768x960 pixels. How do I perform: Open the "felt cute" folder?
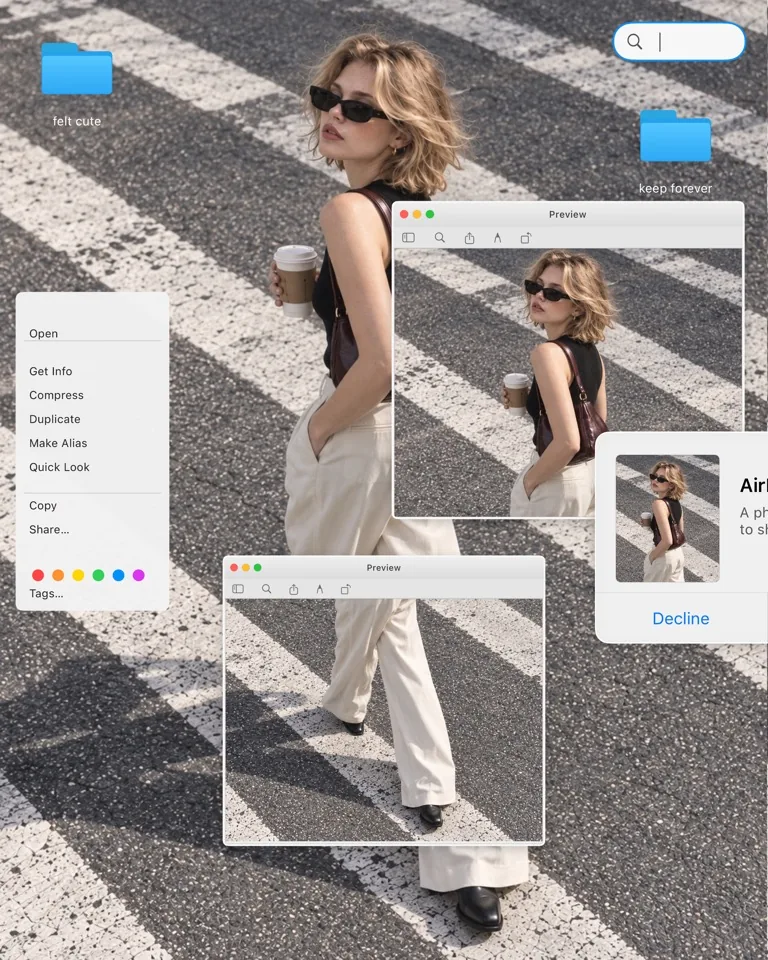coord(77,69)
